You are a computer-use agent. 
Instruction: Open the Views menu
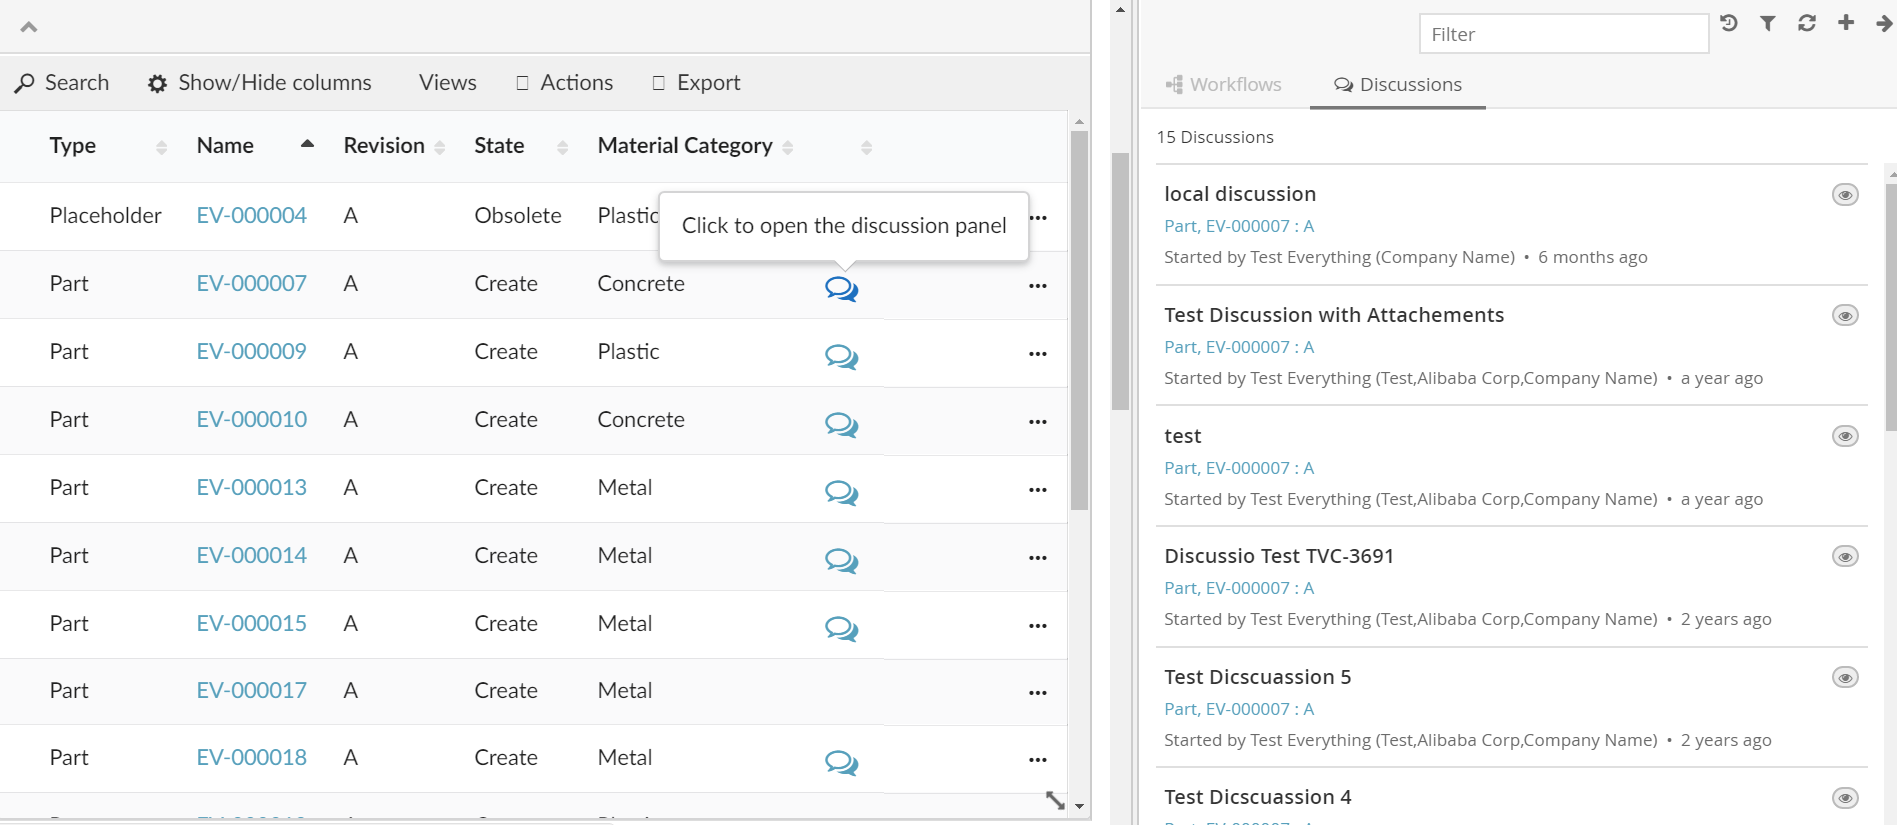447,83
